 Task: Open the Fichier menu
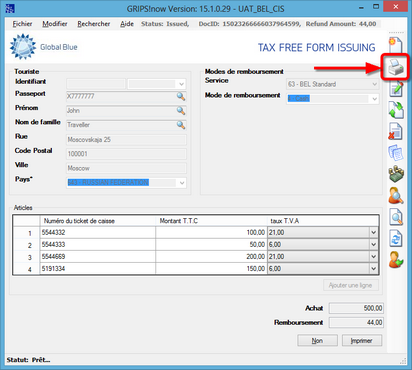coord(22,24)
